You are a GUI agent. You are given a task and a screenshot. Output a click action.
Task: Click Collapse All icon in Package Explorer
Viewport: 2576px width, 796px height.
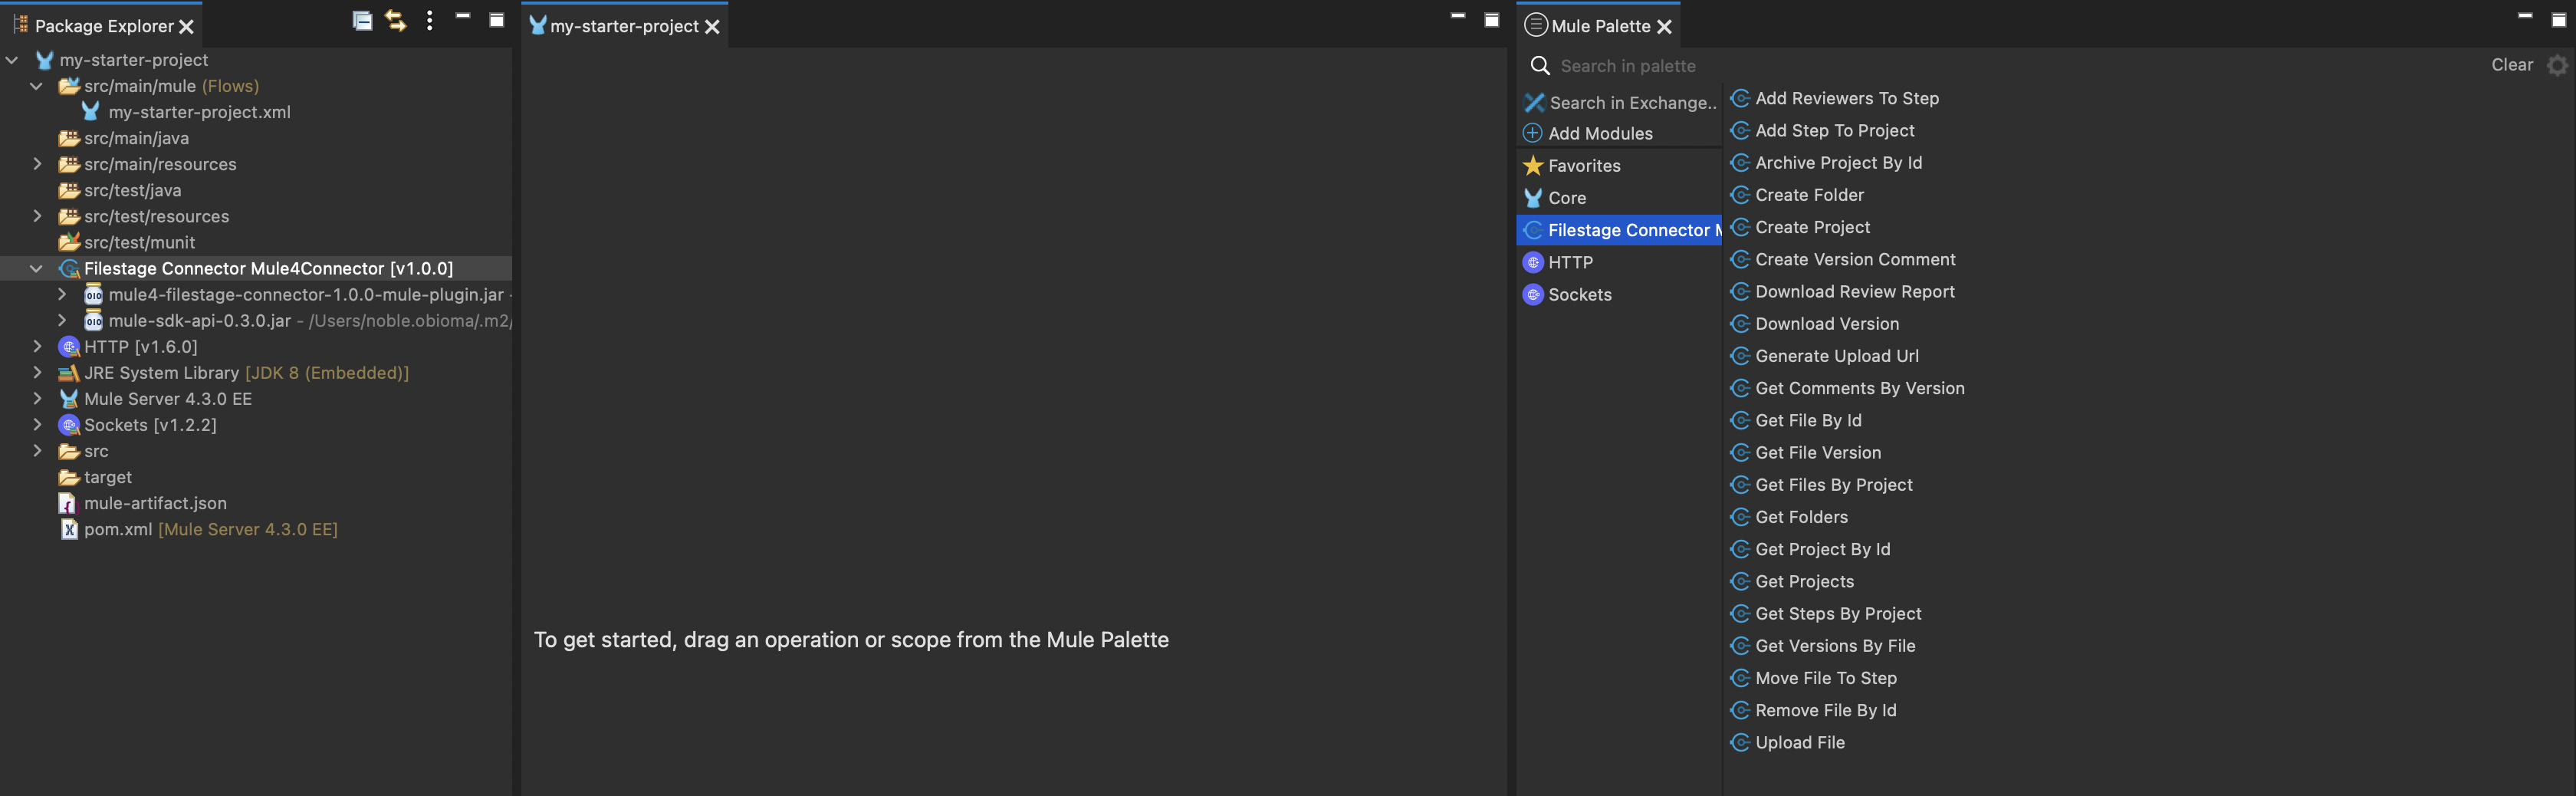[362, 21]
